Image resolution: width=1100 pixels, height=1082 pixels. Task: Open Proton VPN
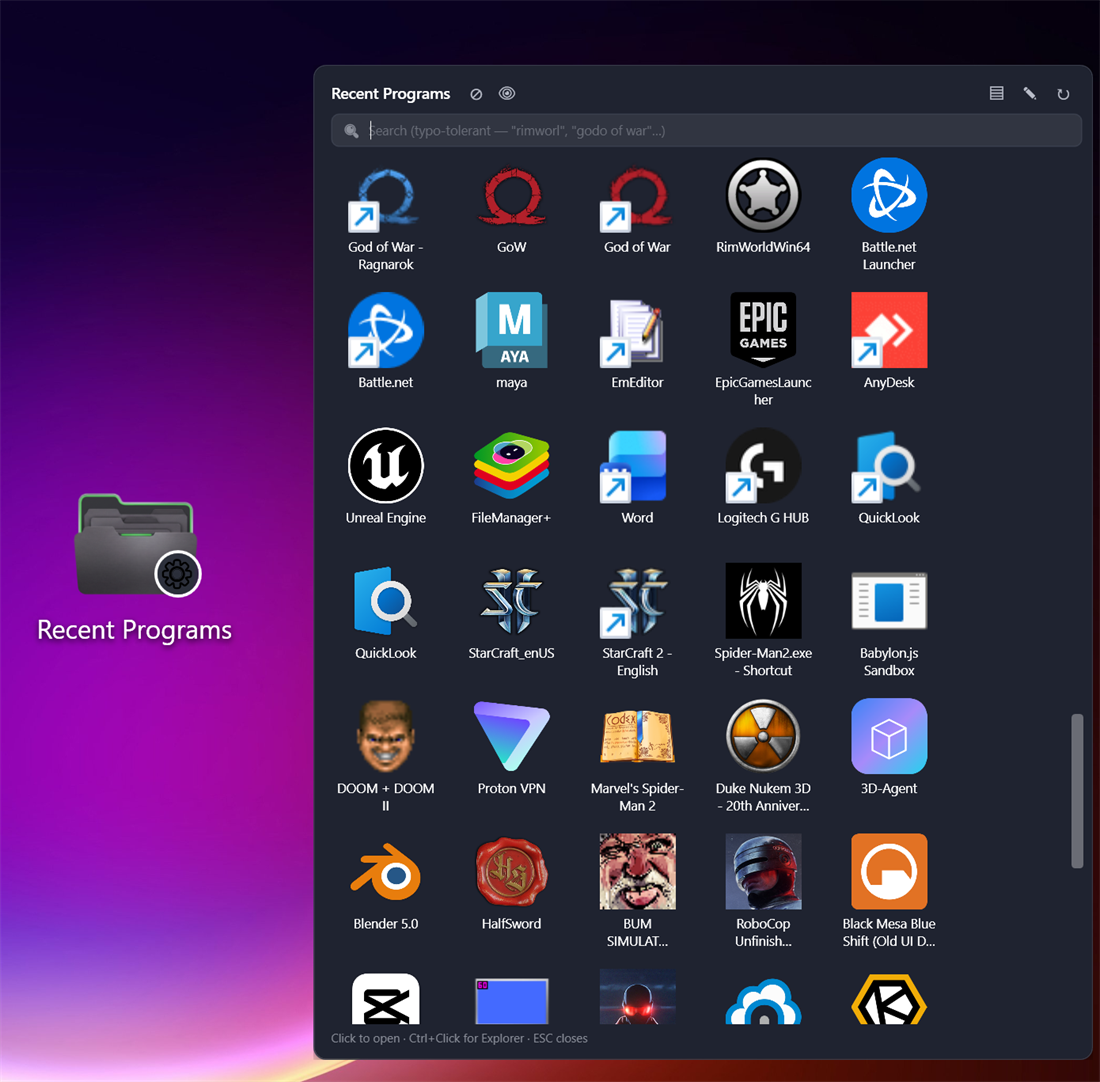(x=511, y=737)
